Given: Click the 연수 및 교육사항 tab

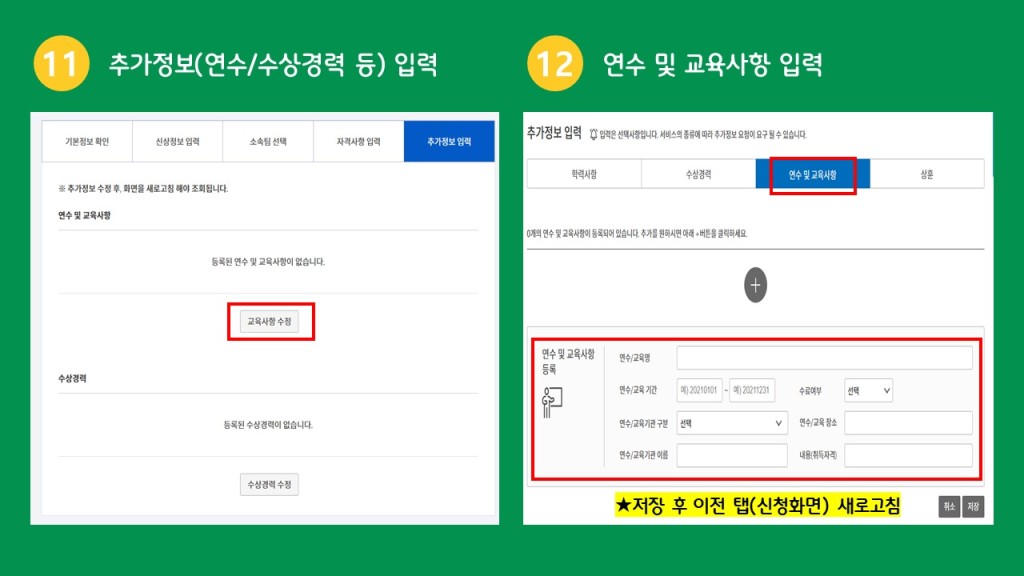Looking at the screenshot, I should pos(813,175).
